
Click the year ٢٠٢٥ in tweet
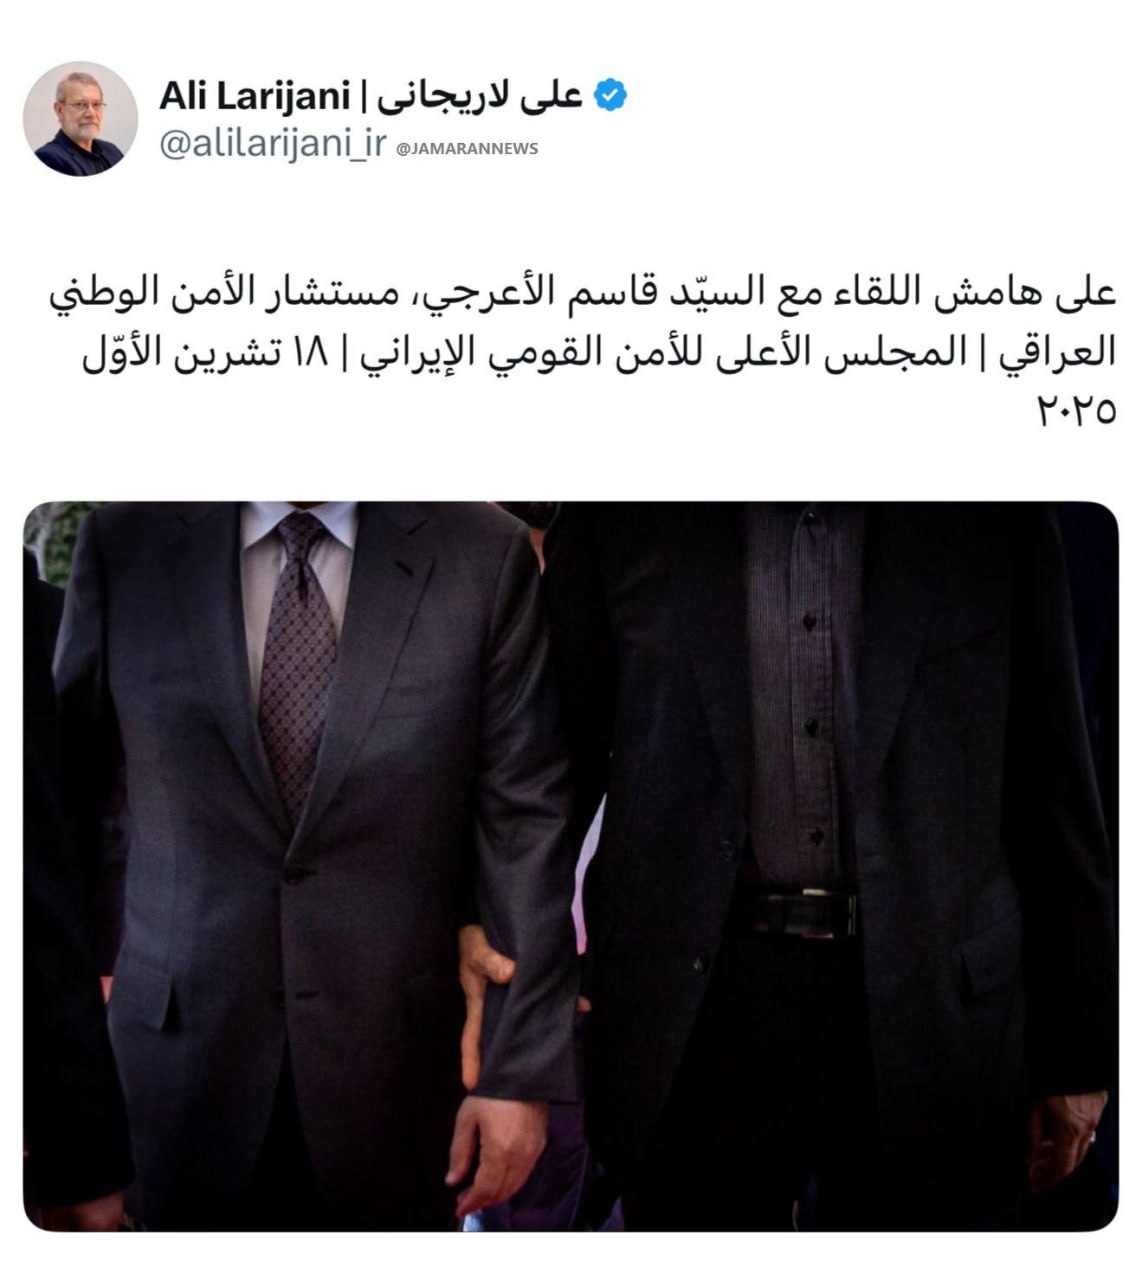click(x=1076, y=409)
